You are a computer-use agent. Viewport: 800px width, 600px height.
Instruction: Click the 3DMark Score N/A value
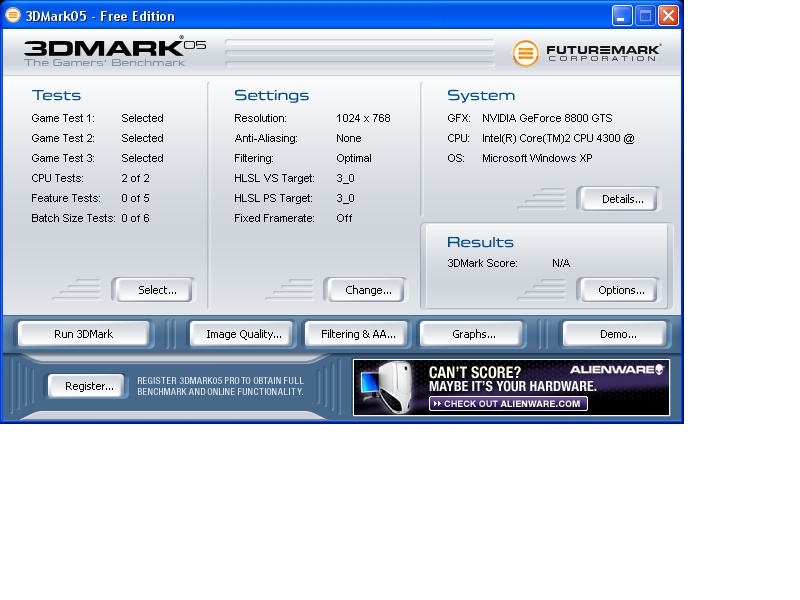tap(561, 263)
